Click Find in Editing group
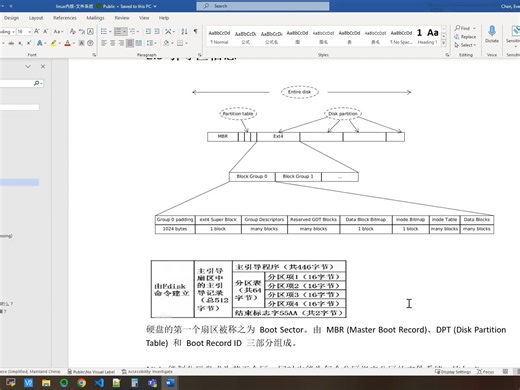Screen dimensions: 520x390 point(463,28)
